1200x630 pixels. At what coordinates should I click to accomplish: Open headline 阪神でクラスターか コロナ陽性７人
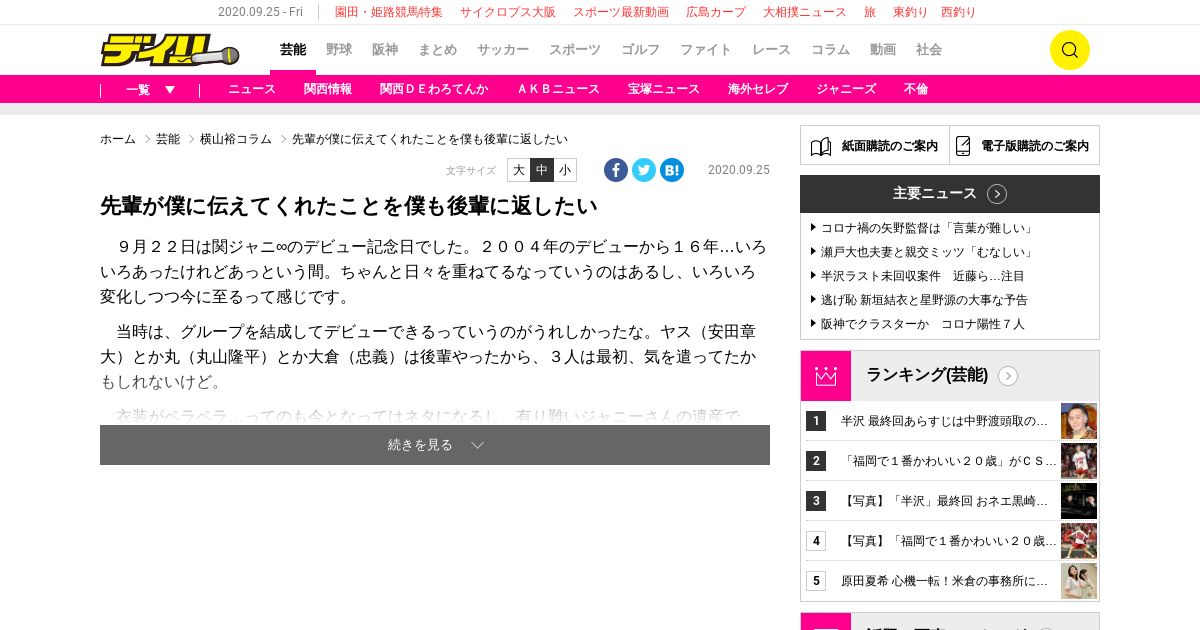pyautogui.click(x=923, y=324)
